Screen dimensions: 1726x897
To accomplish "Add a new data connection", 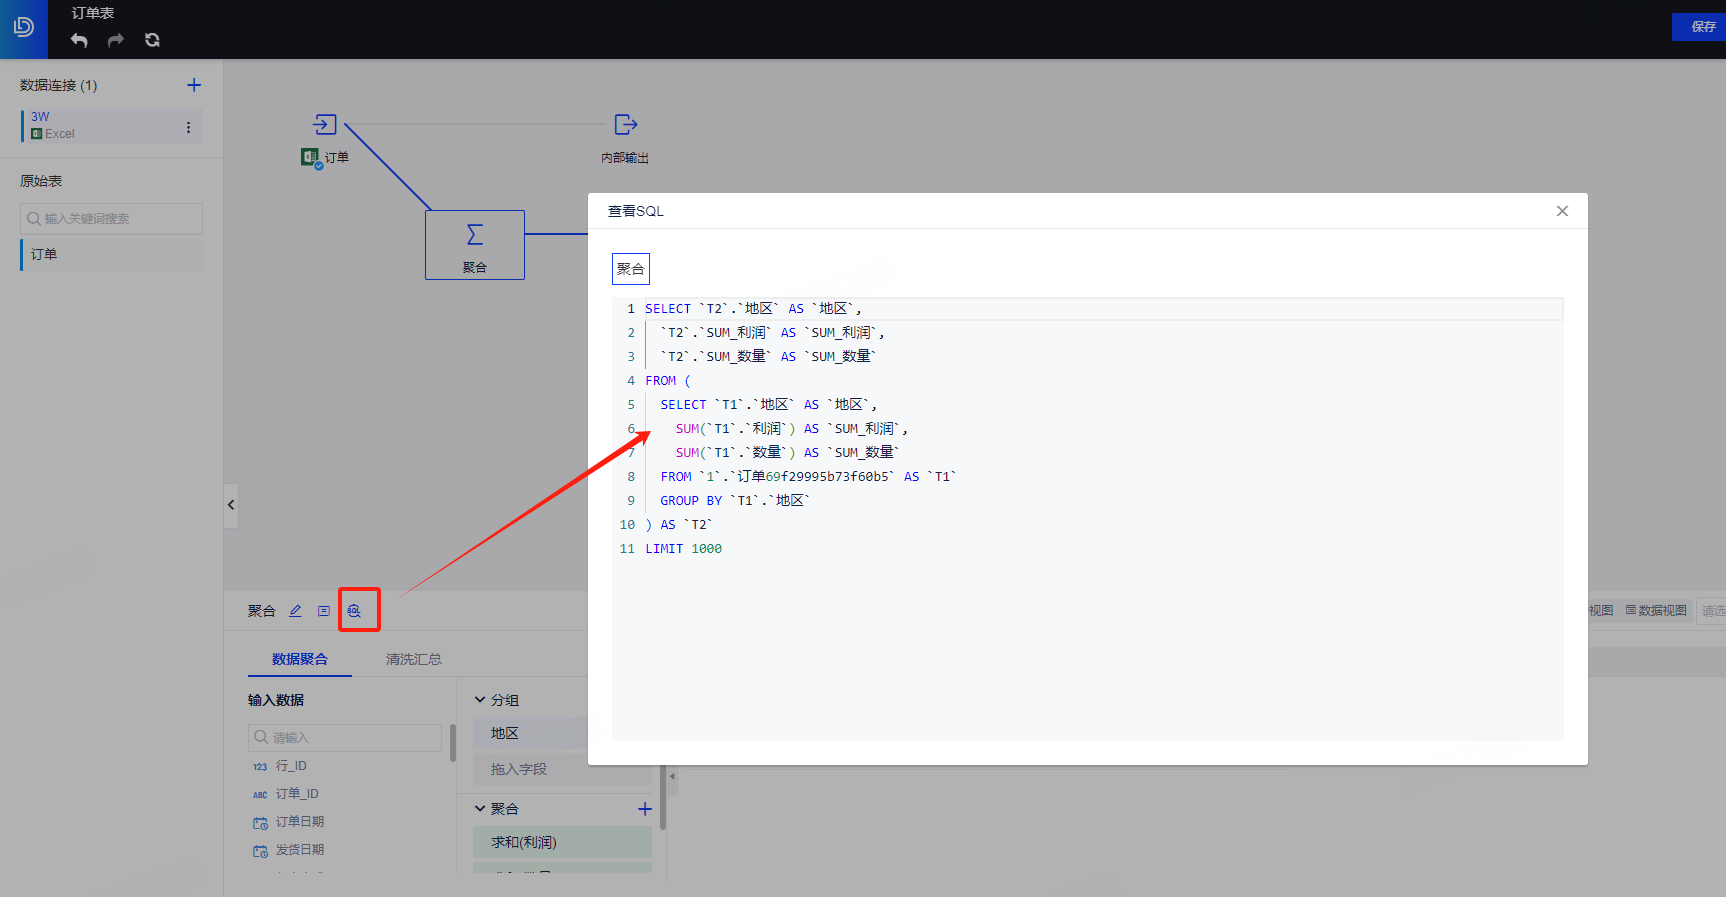I will [x=194, y=85].
